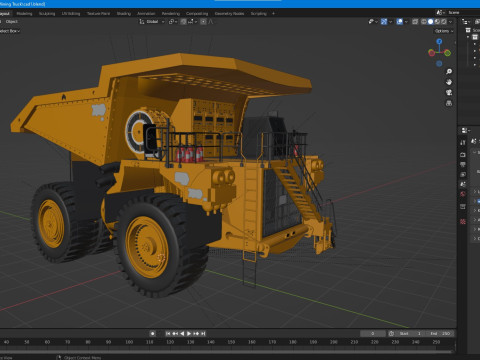Open the World properties tab
This screenshot has height=360, width=480.
click(x=463, y=194)
